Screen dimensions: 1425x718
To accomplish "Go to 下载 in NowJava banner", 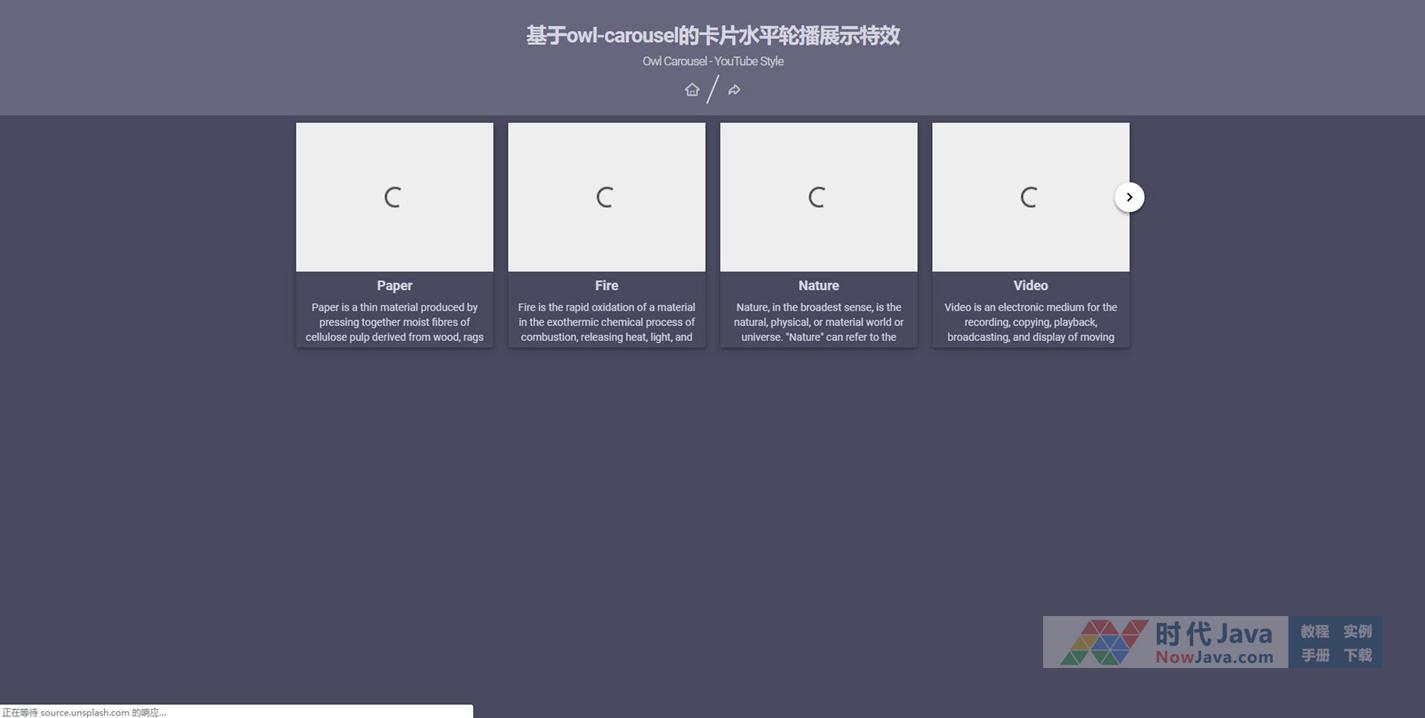I will point(1357,655).
